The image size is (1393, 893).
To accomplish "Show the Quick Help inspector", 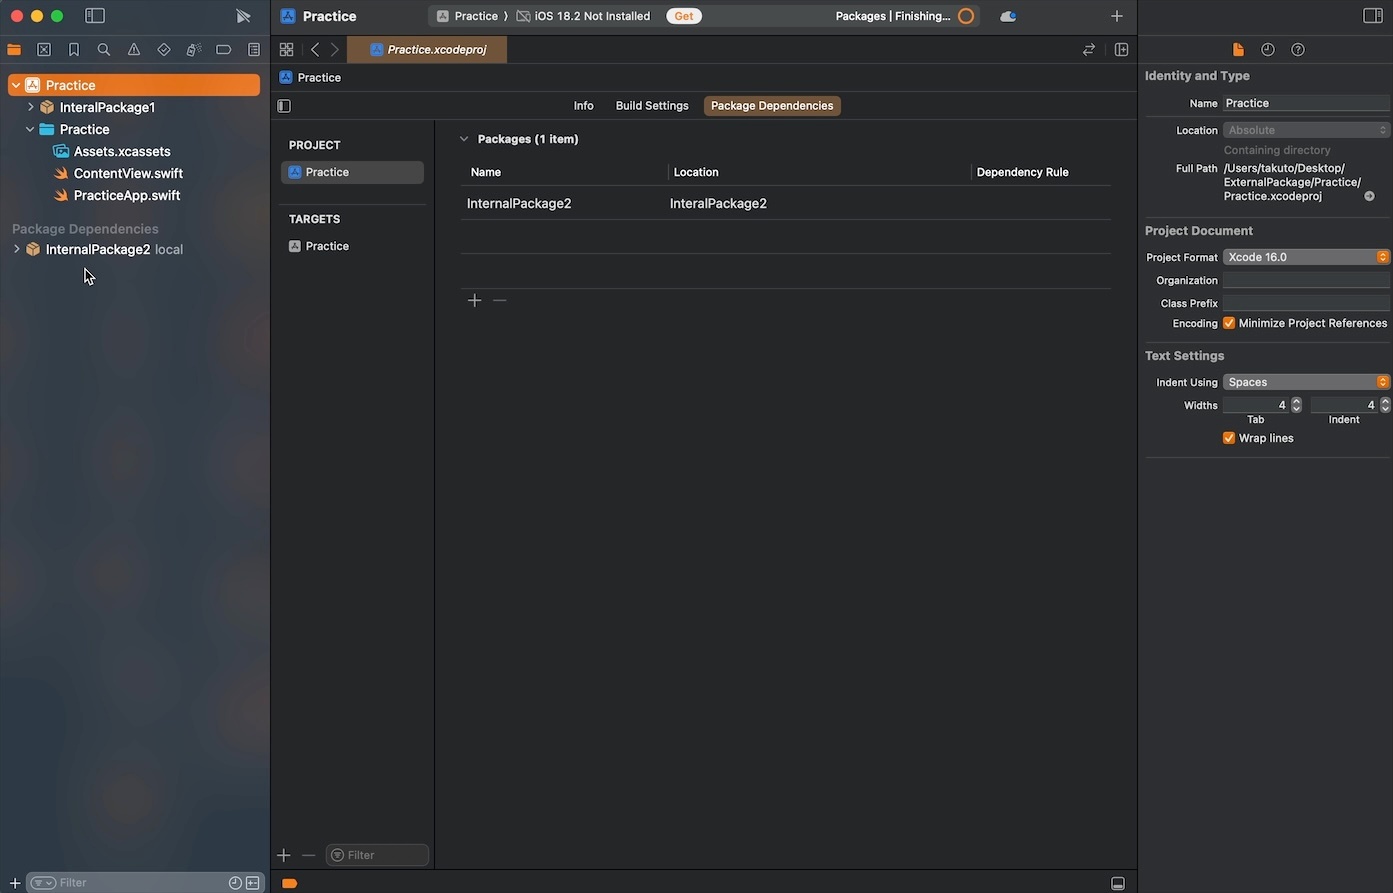I will click(x=1298, y=49).
